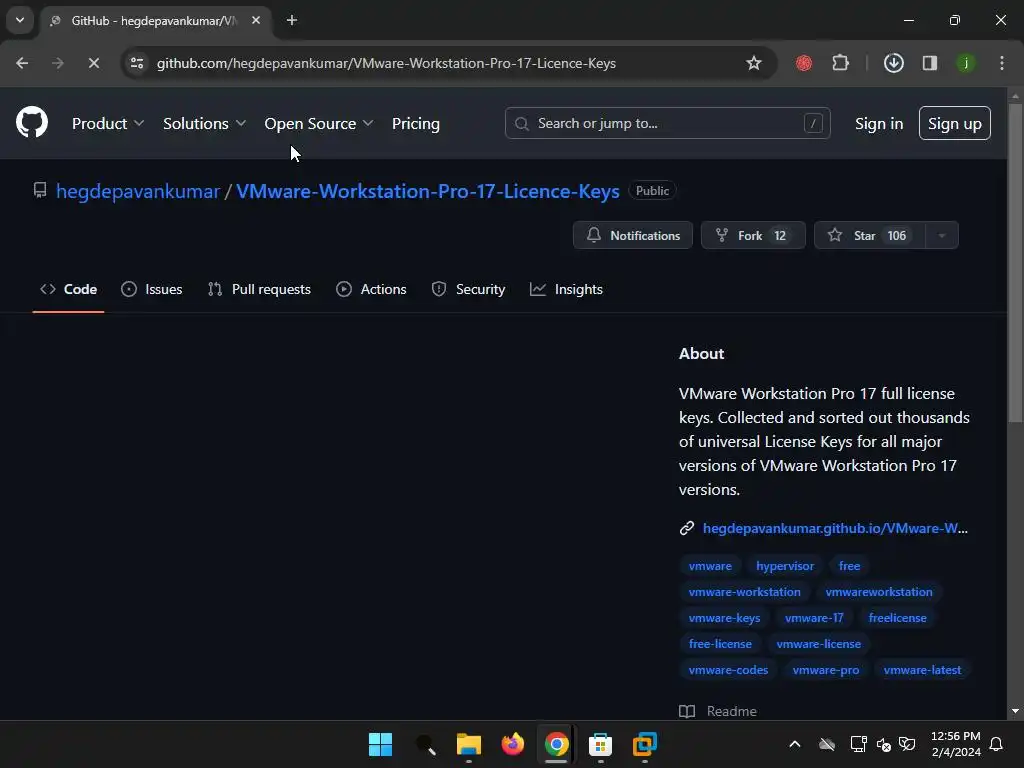Select the vmware topic tag

tap(710, 566)
